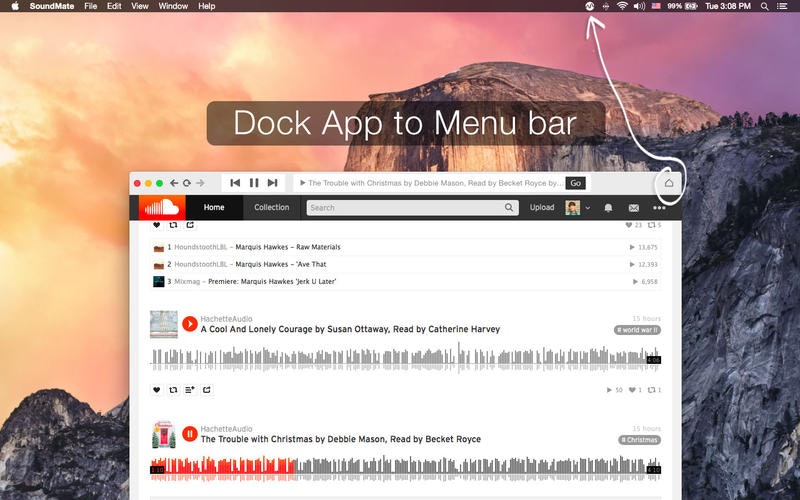800x500 pixels.
Task: Expand the profile dropdown chevron
Action: point(588,208)
